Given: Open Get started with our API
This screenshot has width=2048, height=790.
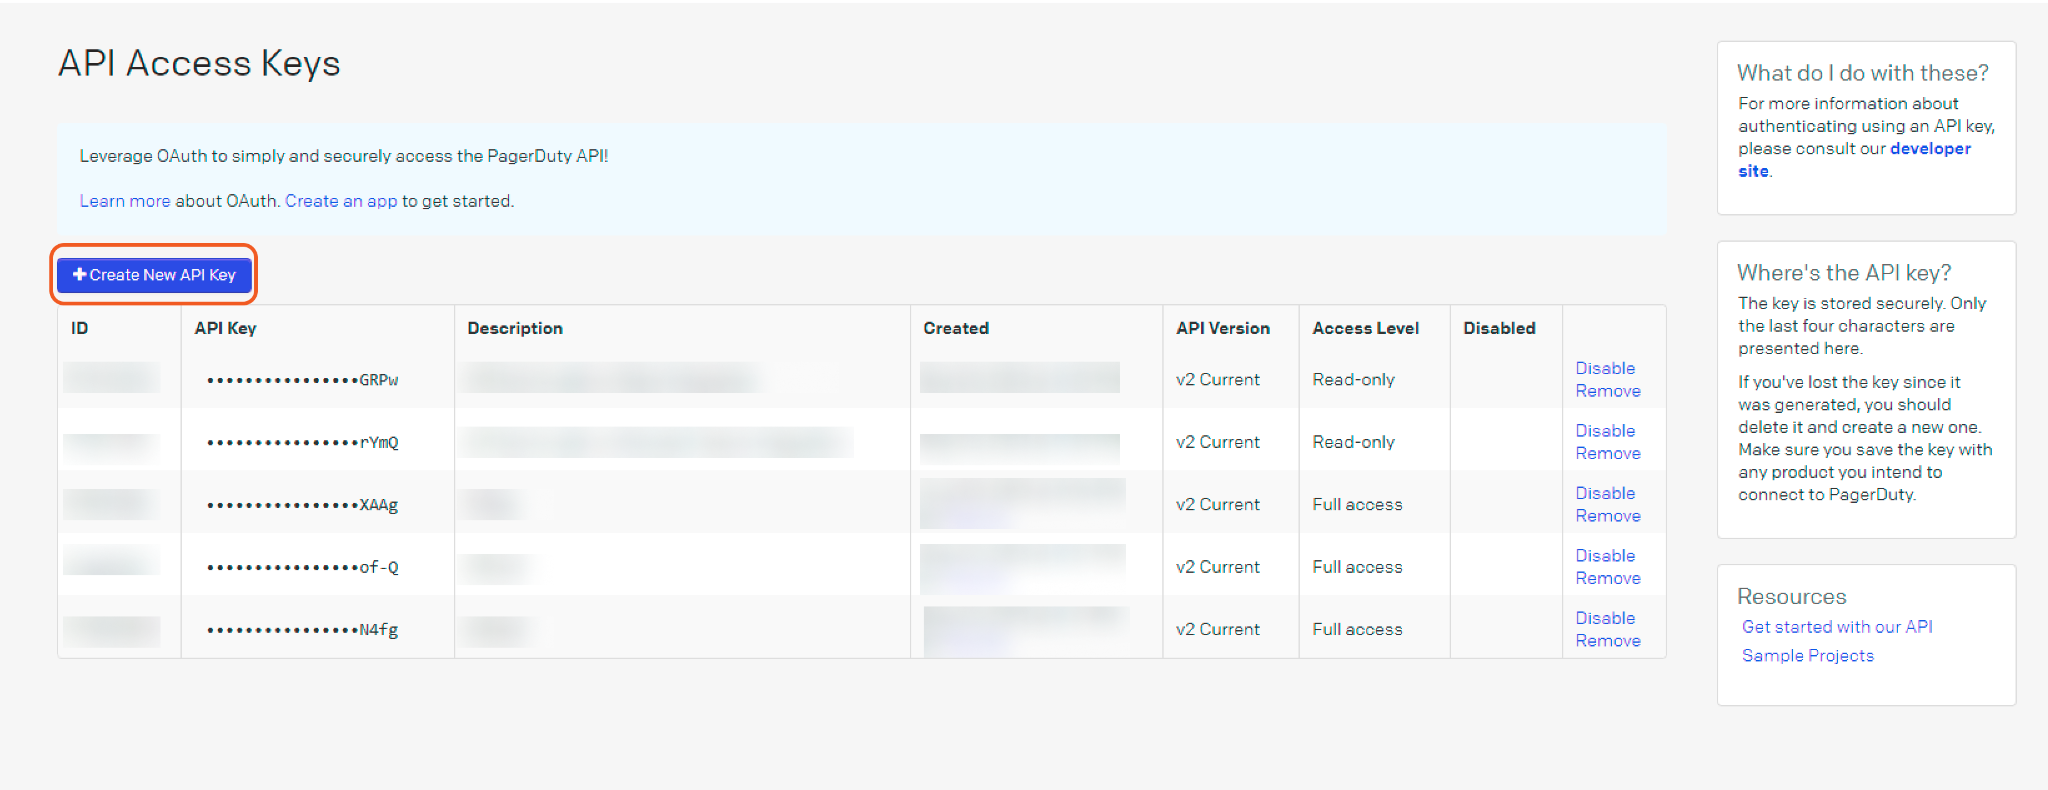Looking at the screenshot, I should [x=1836, y=627].
